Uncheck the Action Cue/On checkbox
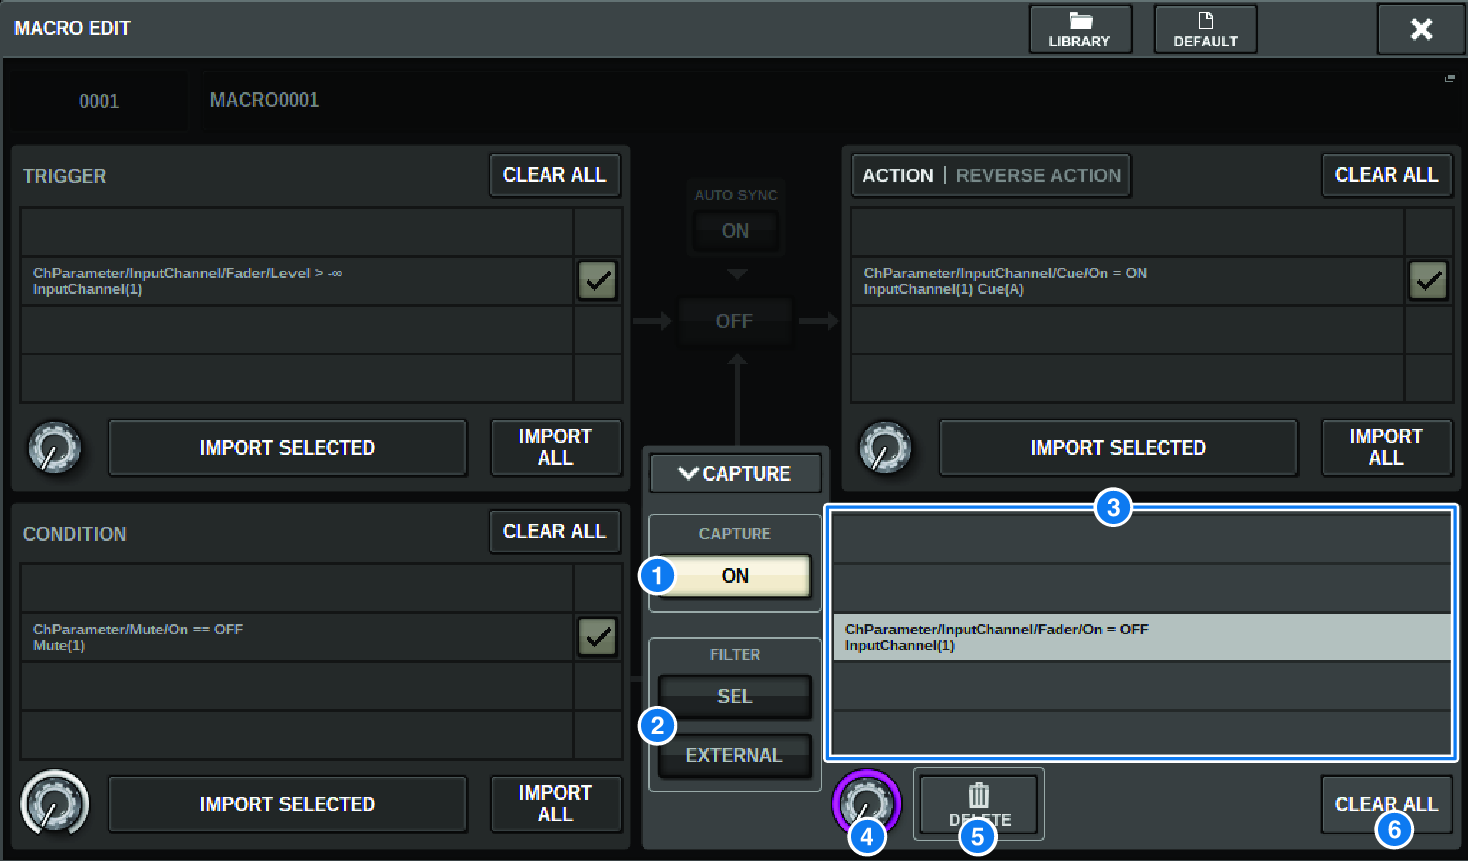This screenshot has width=1468, height=867. click(1428, 281)
